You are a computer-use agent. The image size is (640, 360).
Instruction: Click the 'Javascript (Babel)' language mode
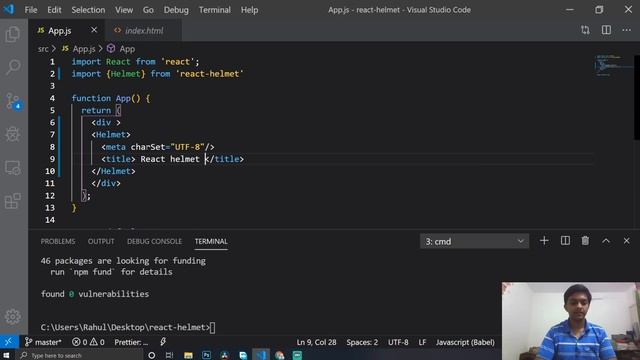point(465,342)
